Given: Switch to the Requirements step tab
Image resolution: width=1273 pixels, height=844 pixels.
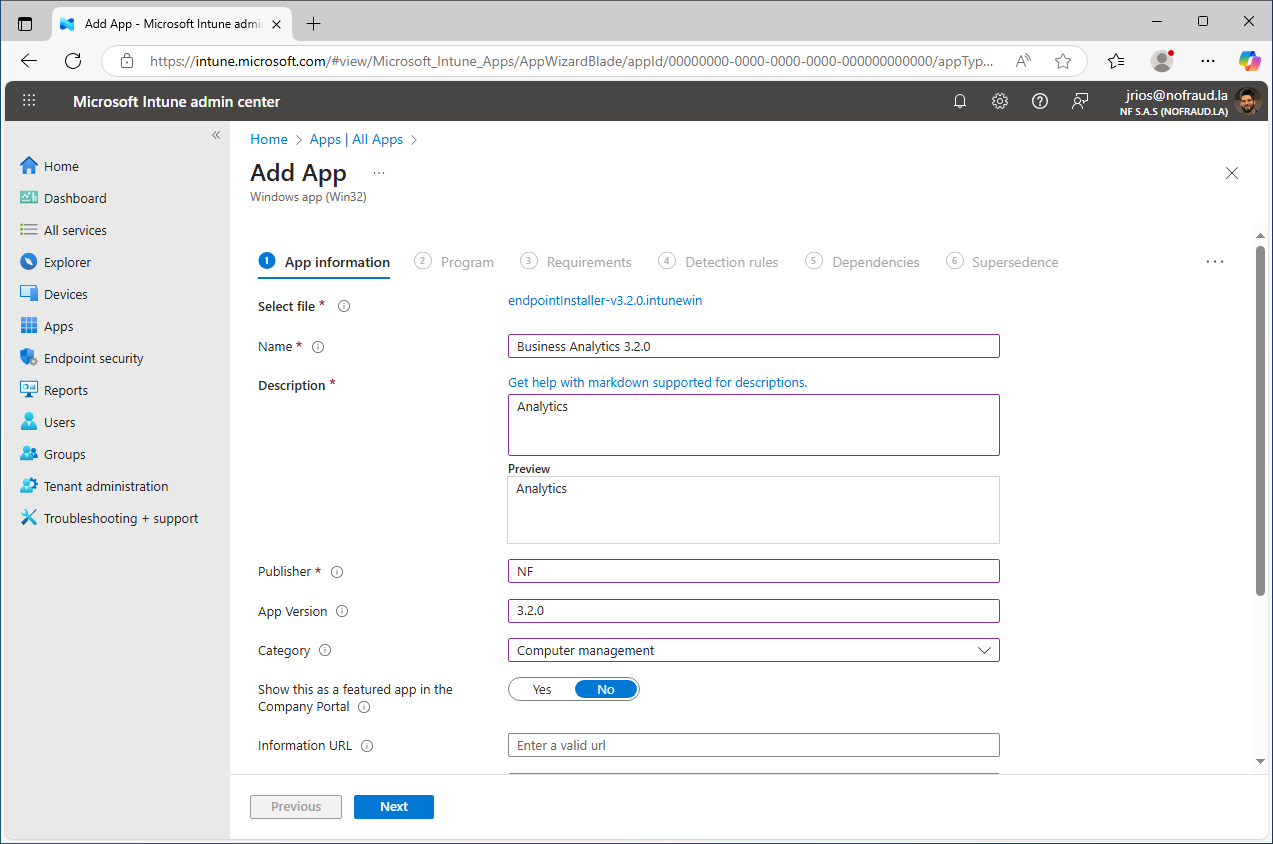Looking at the screenshot, I should (576, 262).
